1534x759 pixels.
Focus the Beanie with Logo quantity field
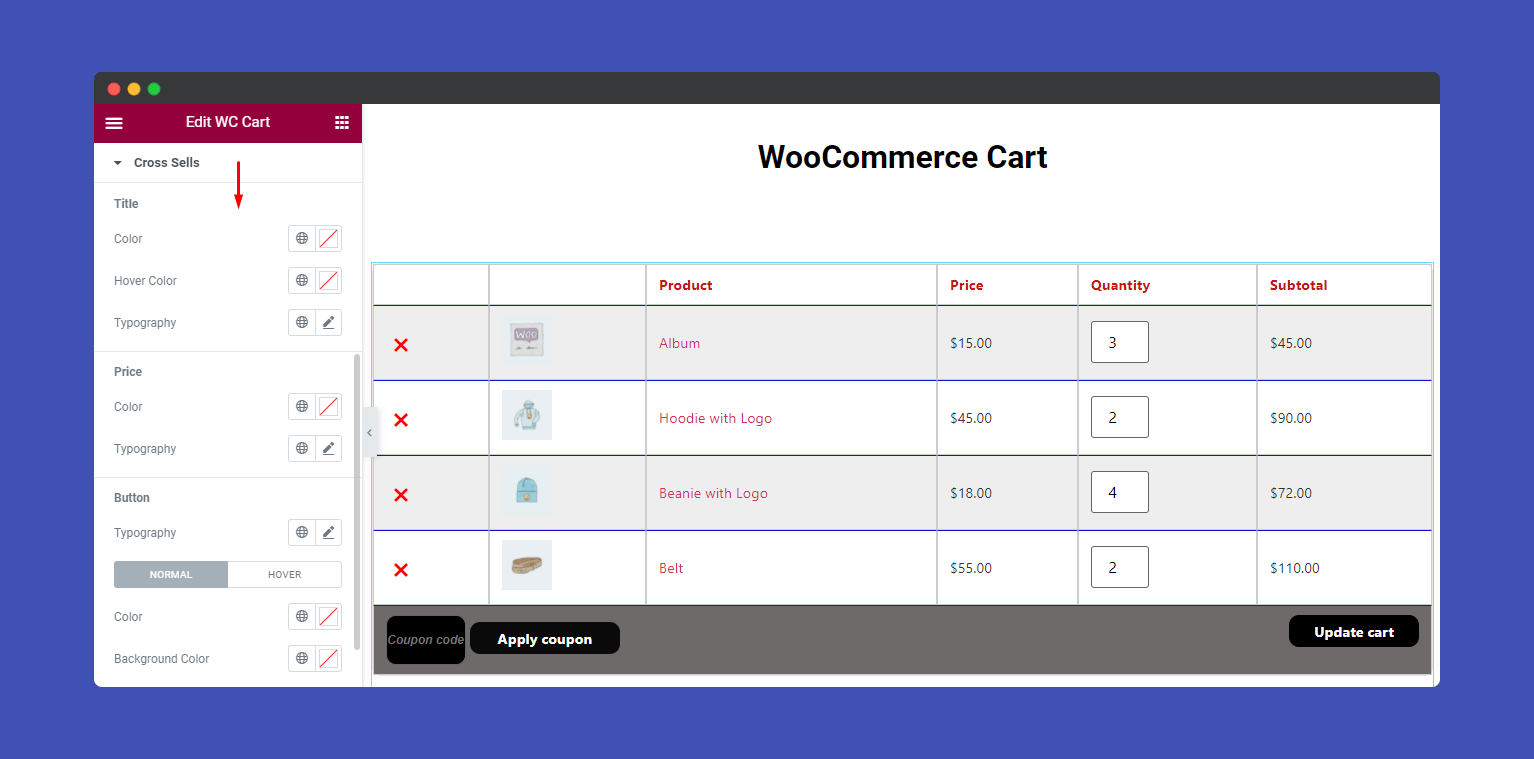(1120, 492)
